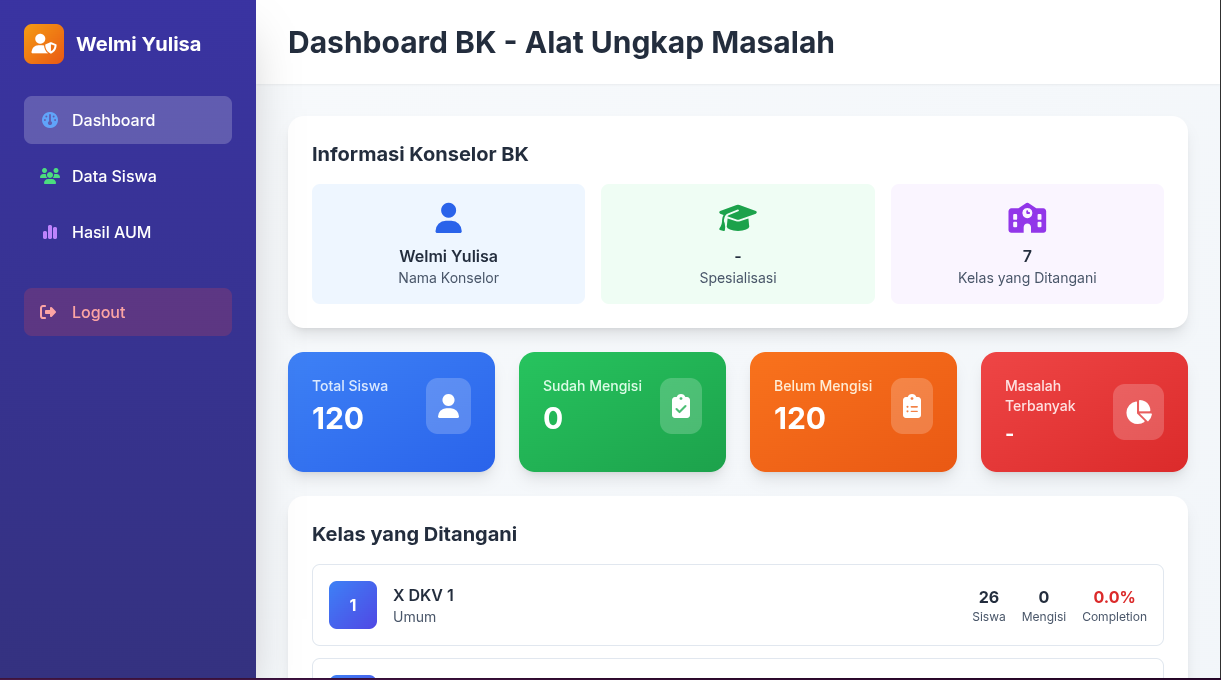Click the orange user-shield logo icon
This screenshot has width=1221, height=680.
click(x=44, y=44)
